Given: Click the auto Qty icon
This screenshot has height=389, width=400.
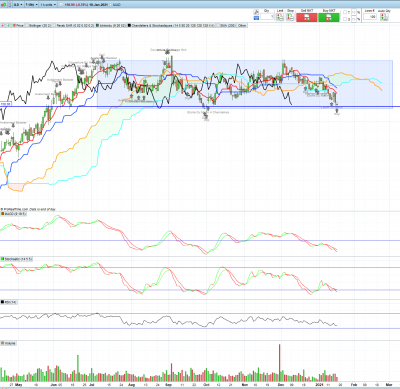Looking at the screenshot, I should pos(384,17).
